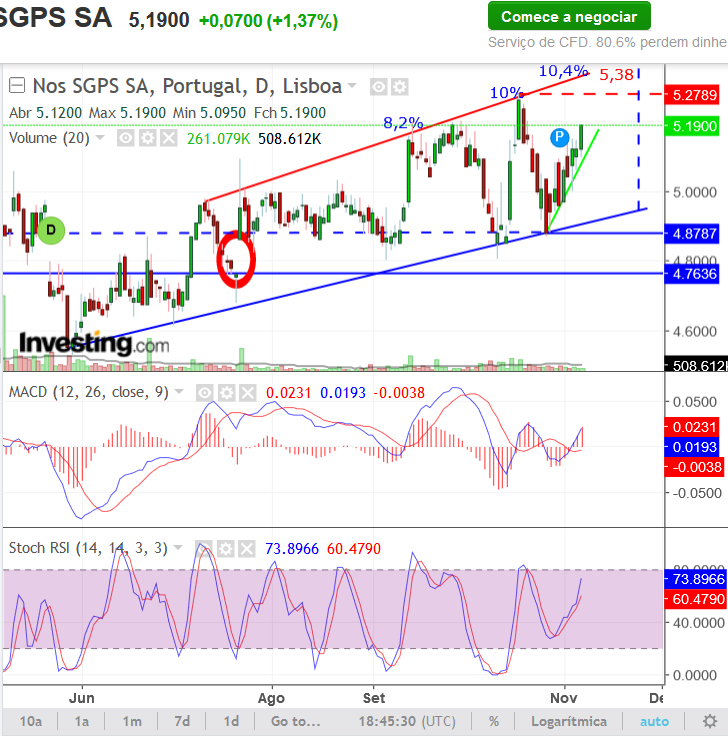Click the 18:45:30 (UTC) timezone clock
Image resolution: width=728 pixels, height=736 pixels.
[x=407, y=721]
